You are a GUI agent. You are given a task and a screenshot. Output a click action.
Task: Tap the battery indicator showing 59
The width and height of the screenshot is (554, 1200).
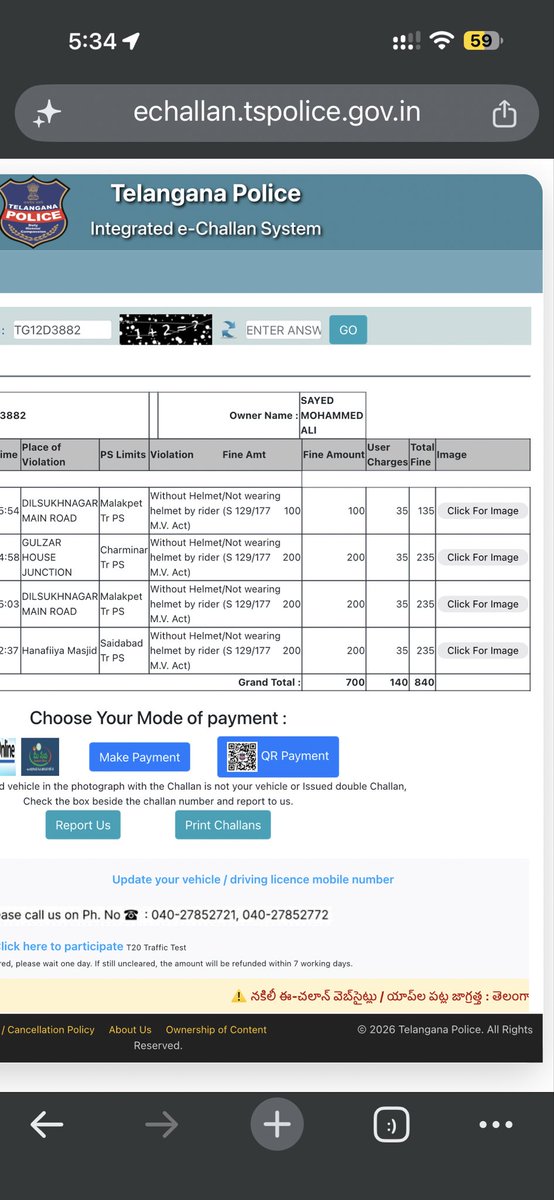pyautogui.click(x=484, y=40)
